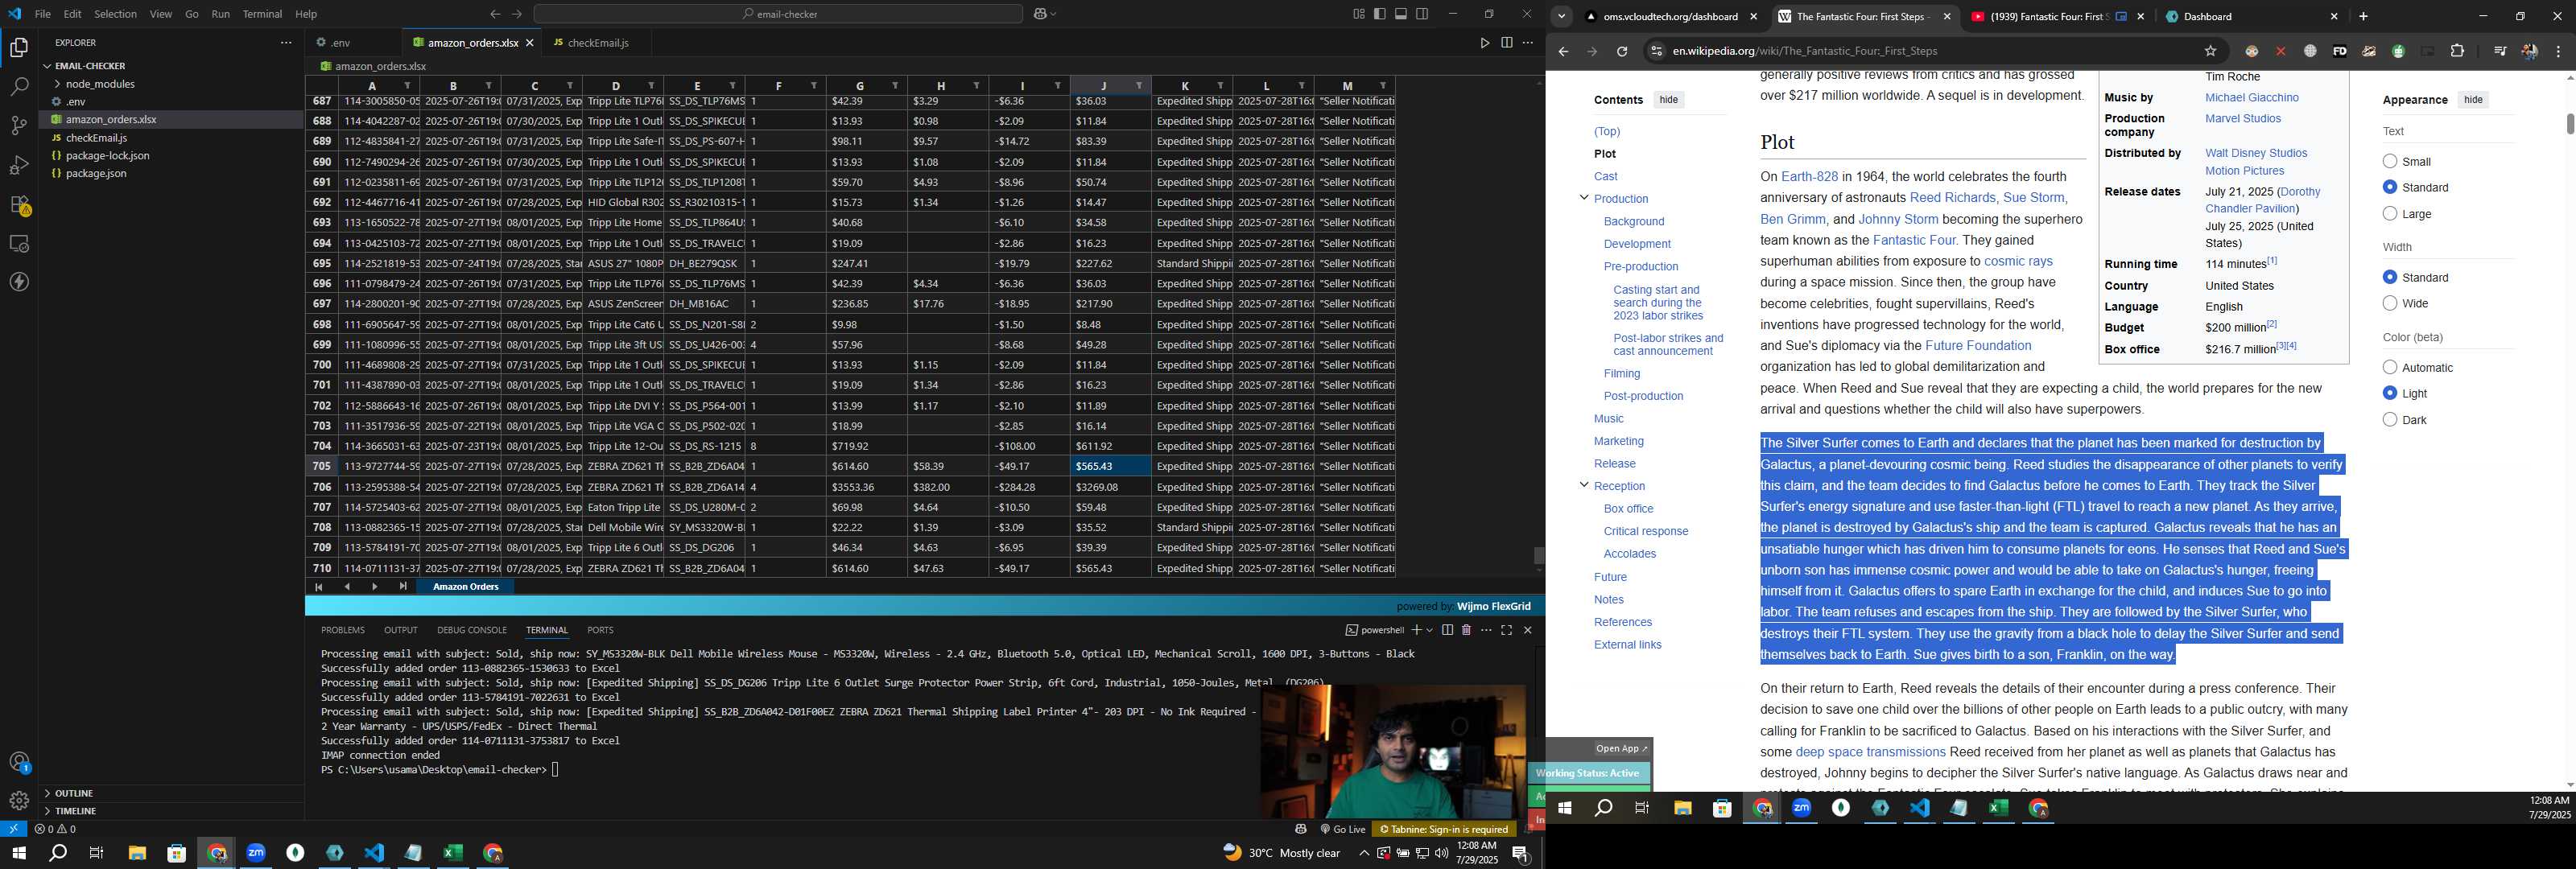Bookmark the Wikipedia page with star

coord(2210,52)
